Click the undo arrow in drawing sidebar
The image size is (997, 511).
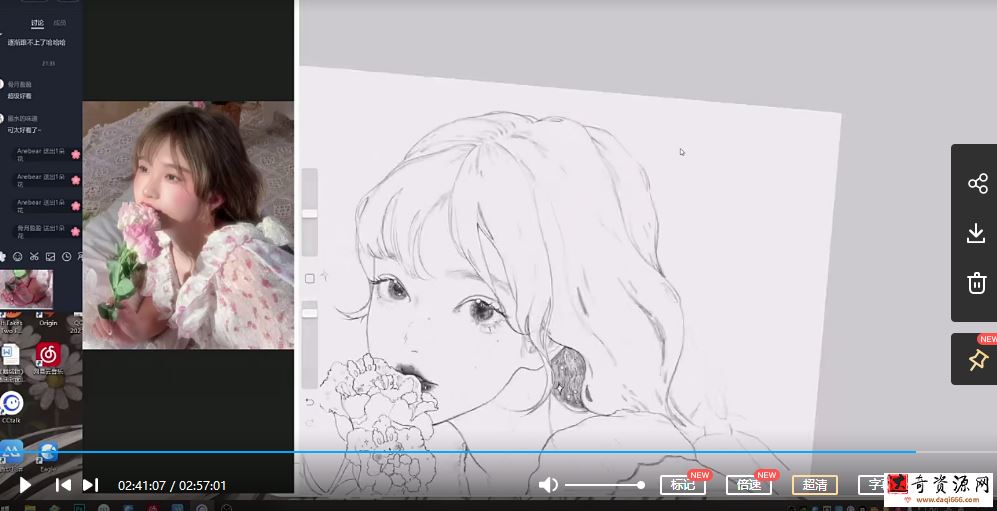310,402
